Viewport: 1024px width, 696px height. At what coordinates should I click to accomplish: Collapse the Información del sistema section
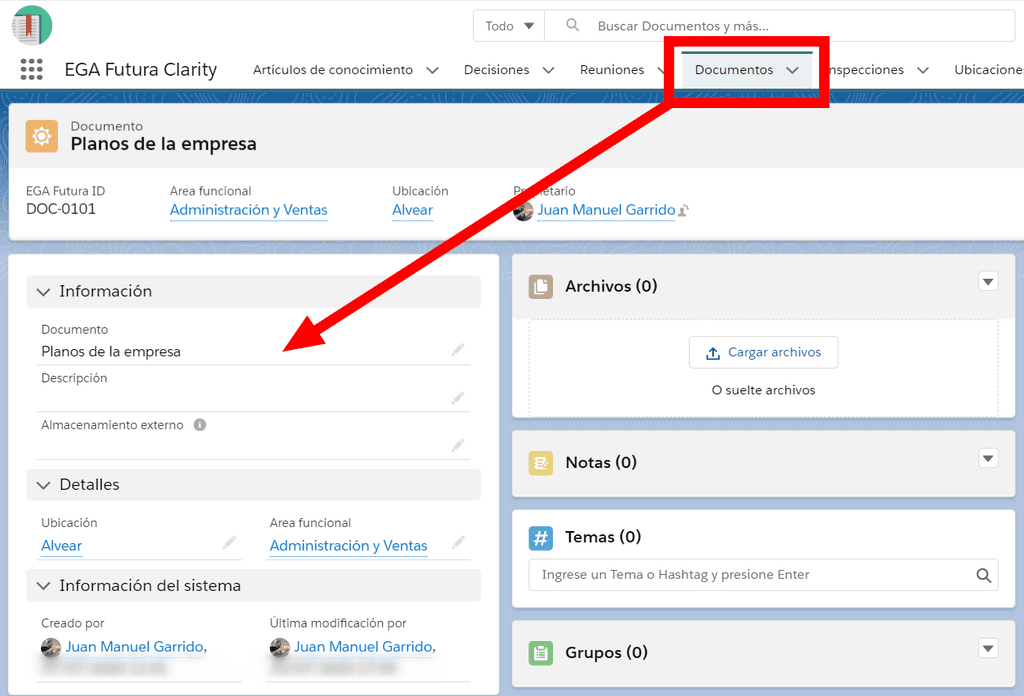click(x=44, y=586)
